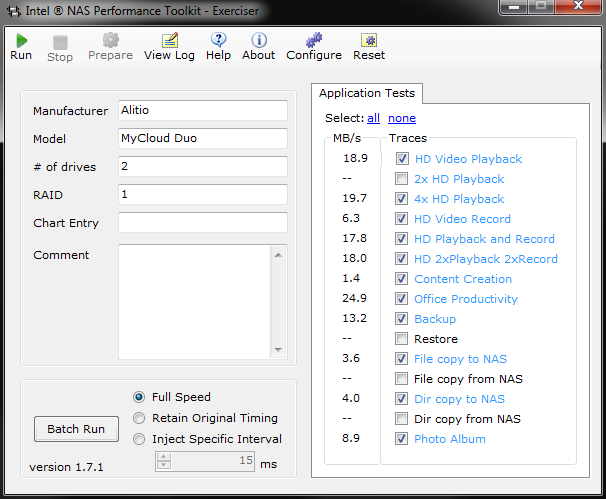This screenshot has width=606, height=499.
Task: Toggle the File copy to NAS checkbox
Action: coord(401,359)
